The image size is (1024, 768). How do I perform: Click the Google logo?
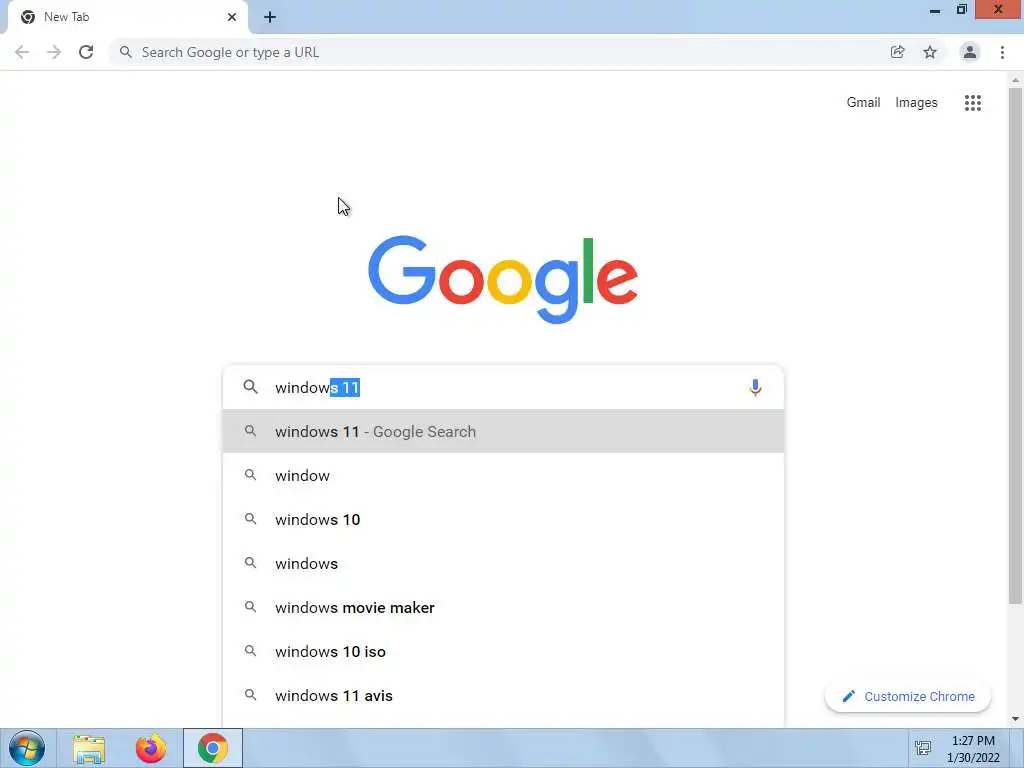click(x=503, y=280)
